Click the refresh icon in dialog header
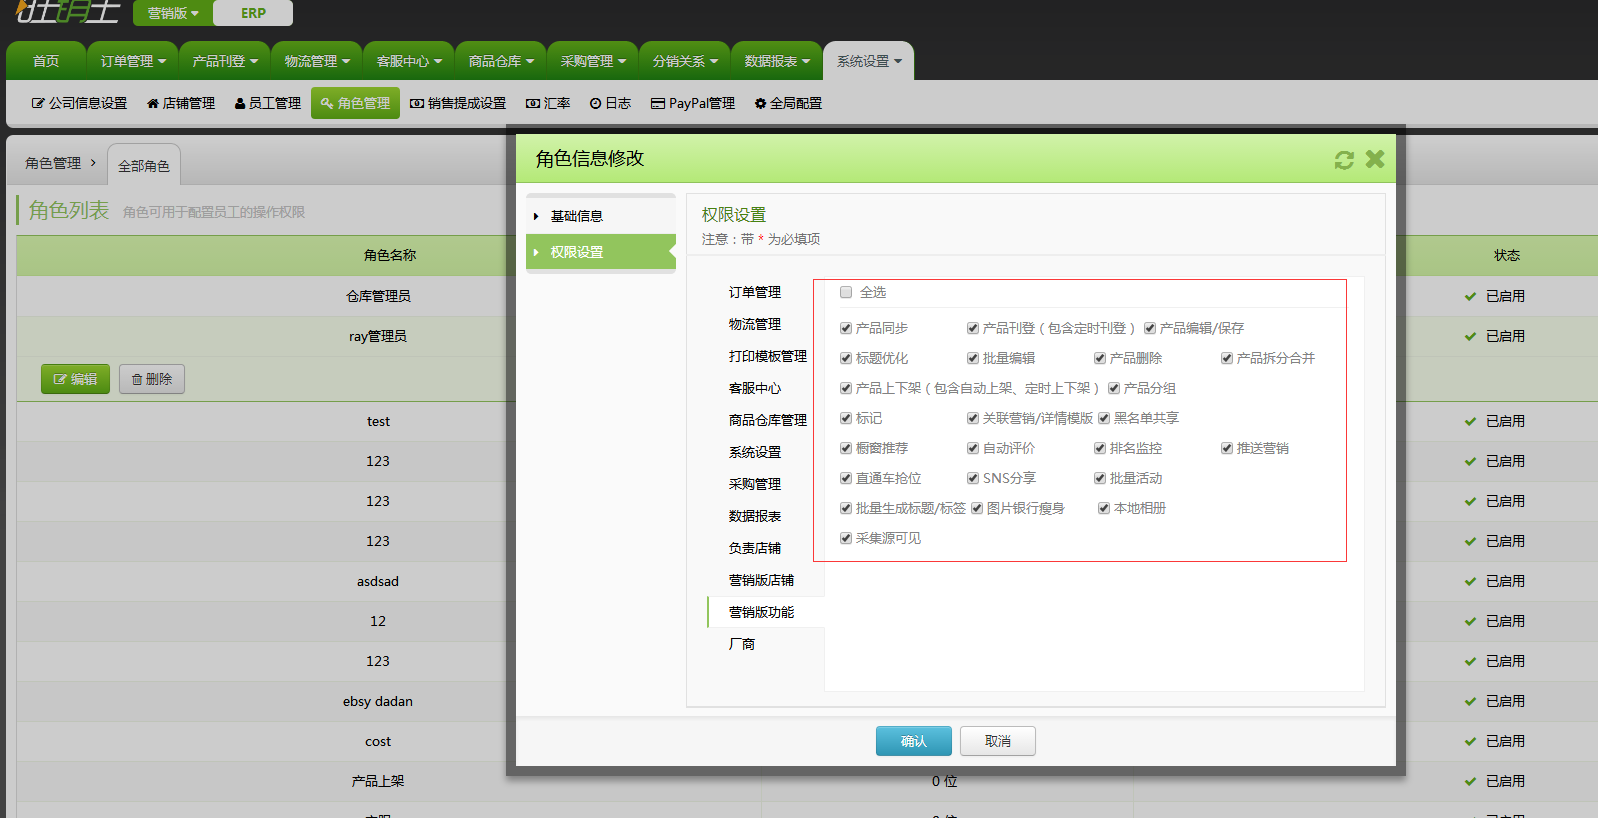Screen dimensions: 1598x818 point(1344,160)
